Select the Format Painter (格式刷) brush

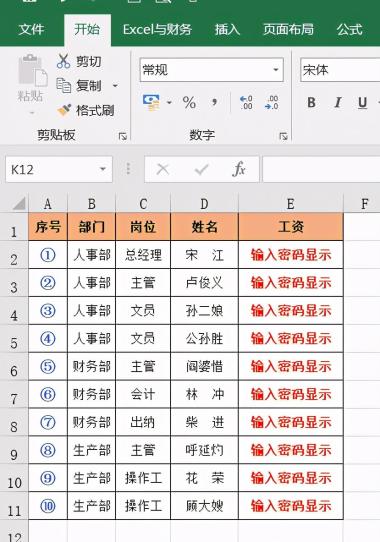click(x=64, y=110)
